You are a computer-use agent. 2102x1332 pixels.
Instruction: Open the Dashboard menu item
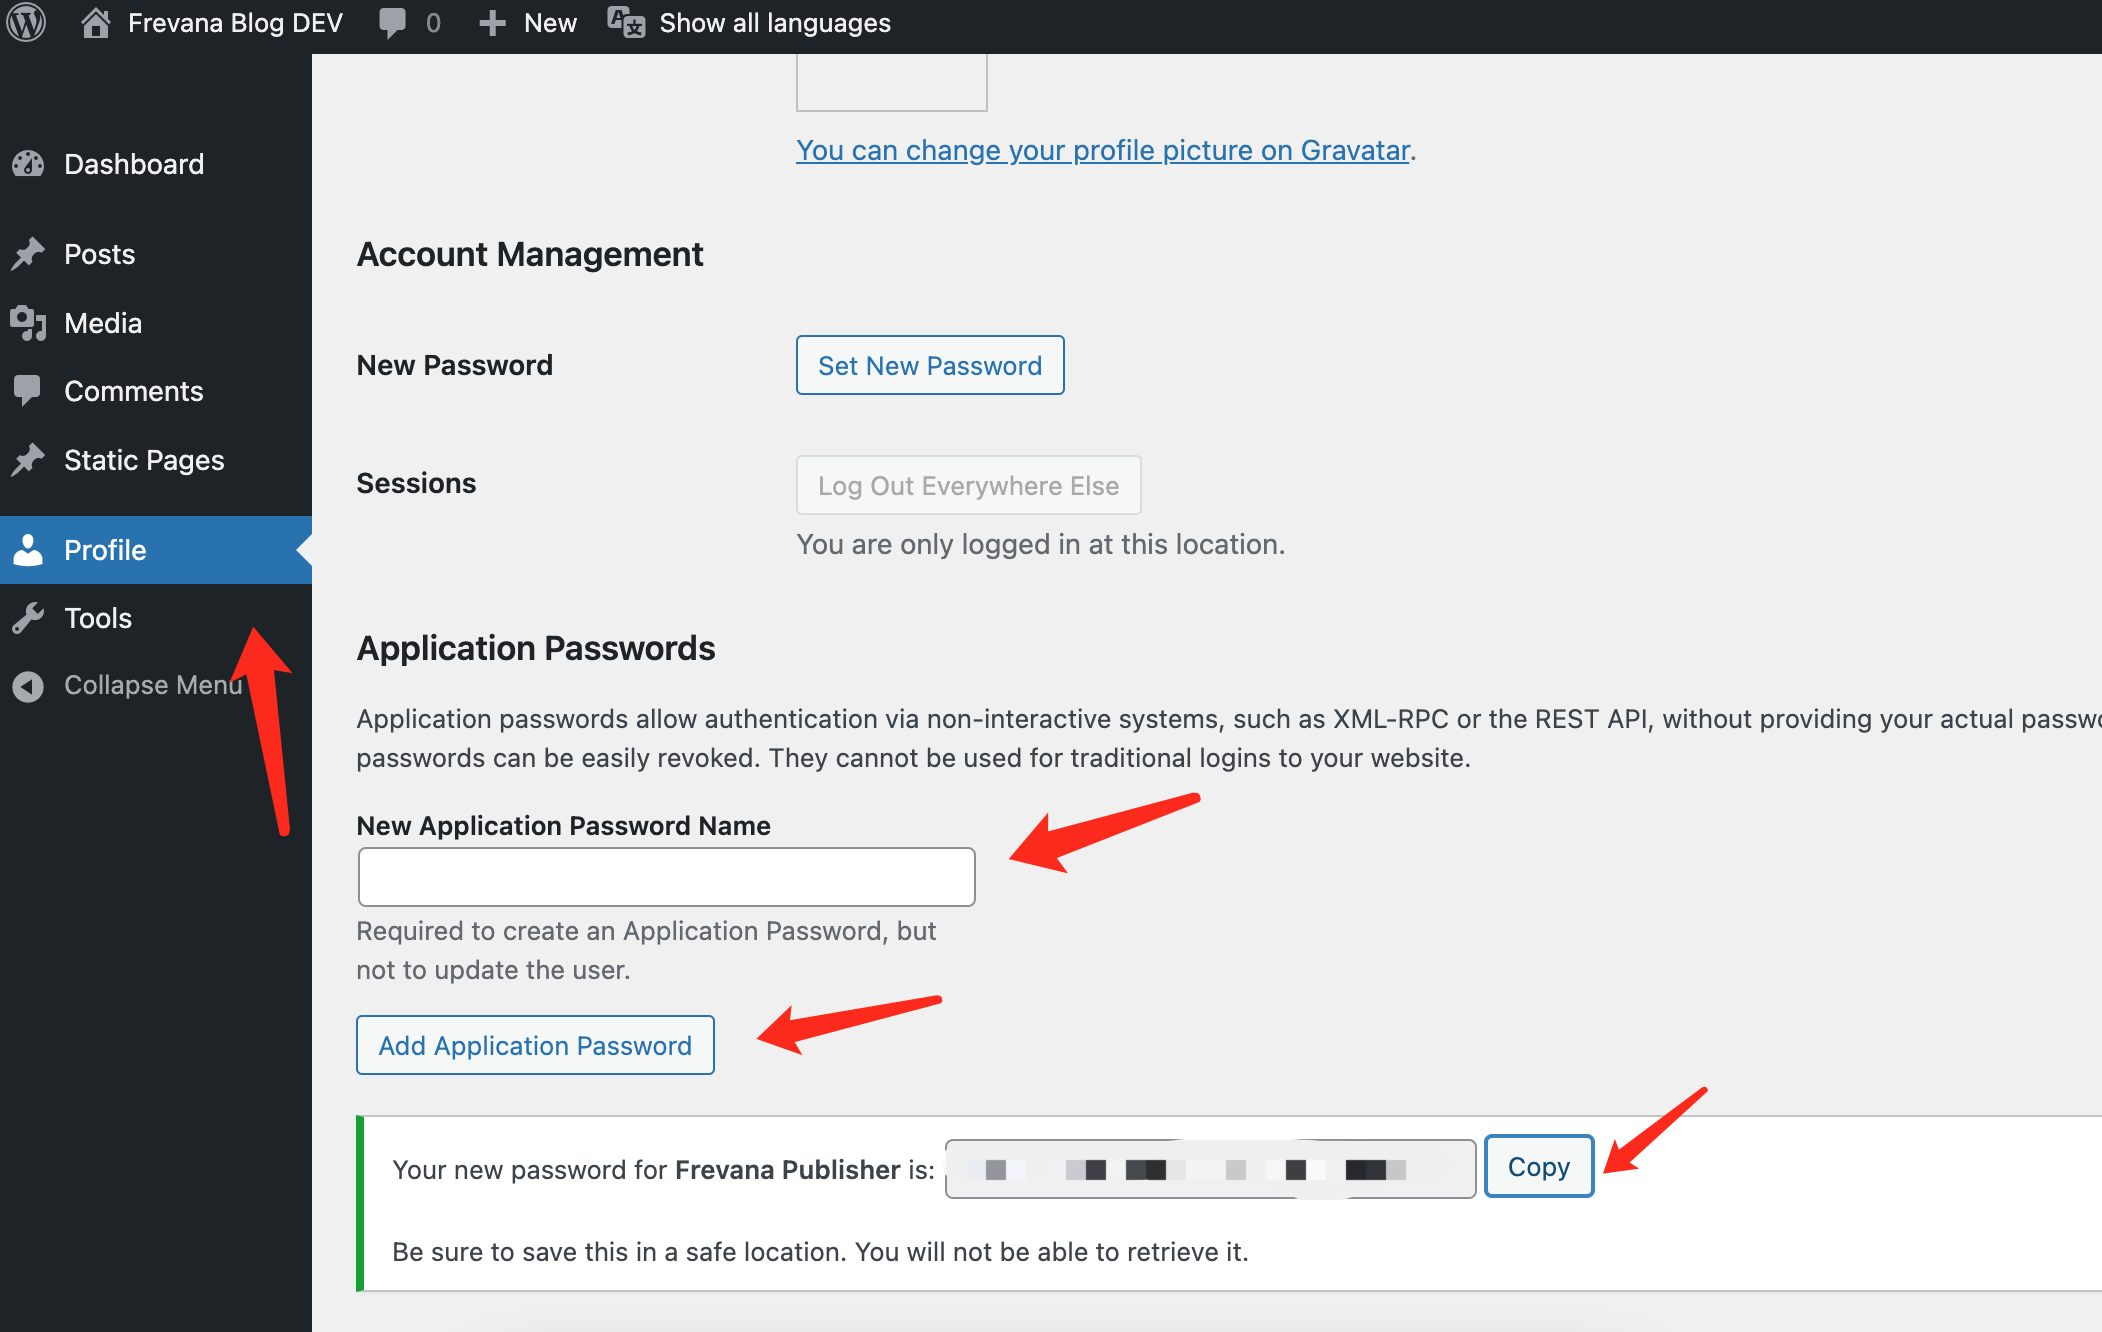tap(156, 164)
